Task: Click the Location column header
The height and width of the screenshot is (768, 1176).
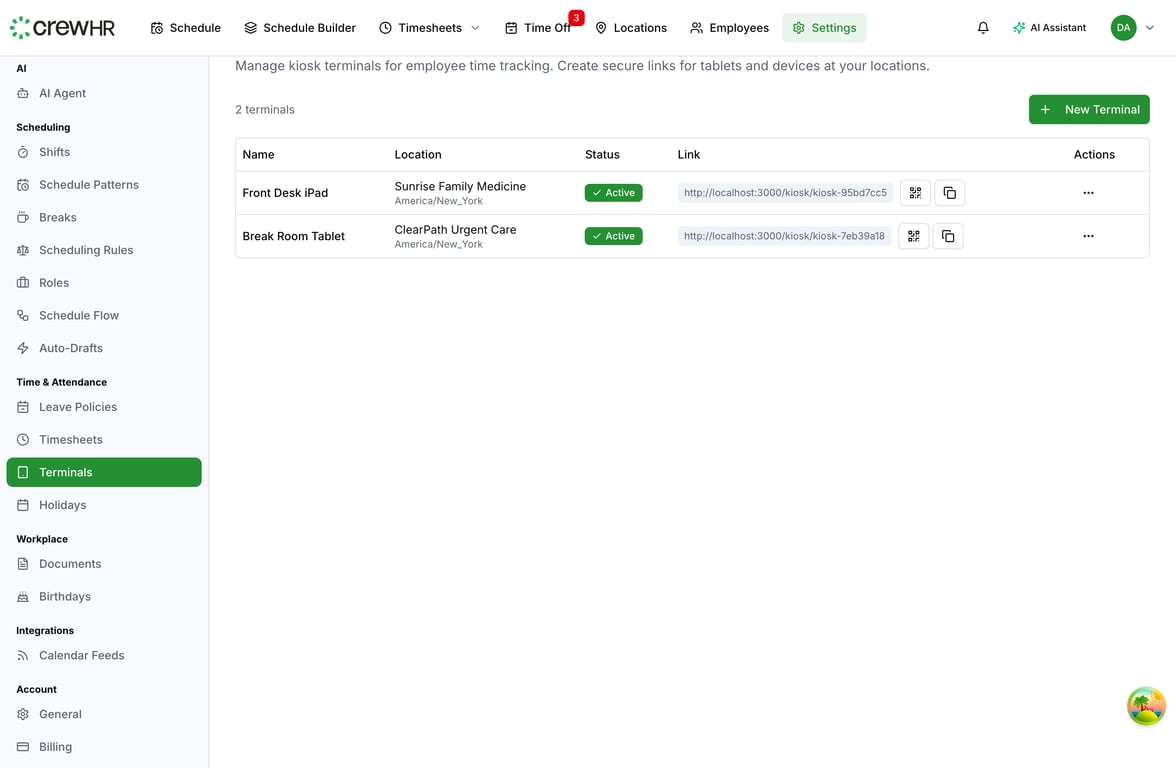Action: [x=418, y=154]
